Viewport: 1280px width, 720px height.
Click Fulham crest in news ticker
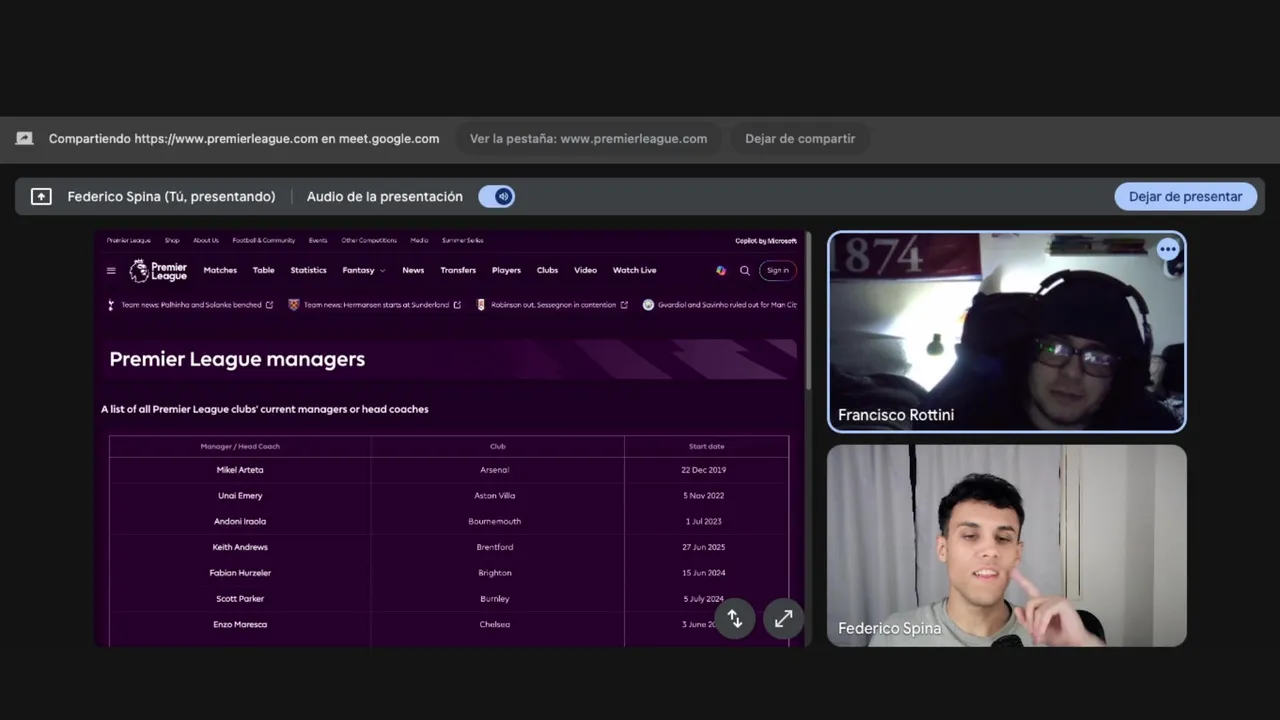(x=481, y=305)
